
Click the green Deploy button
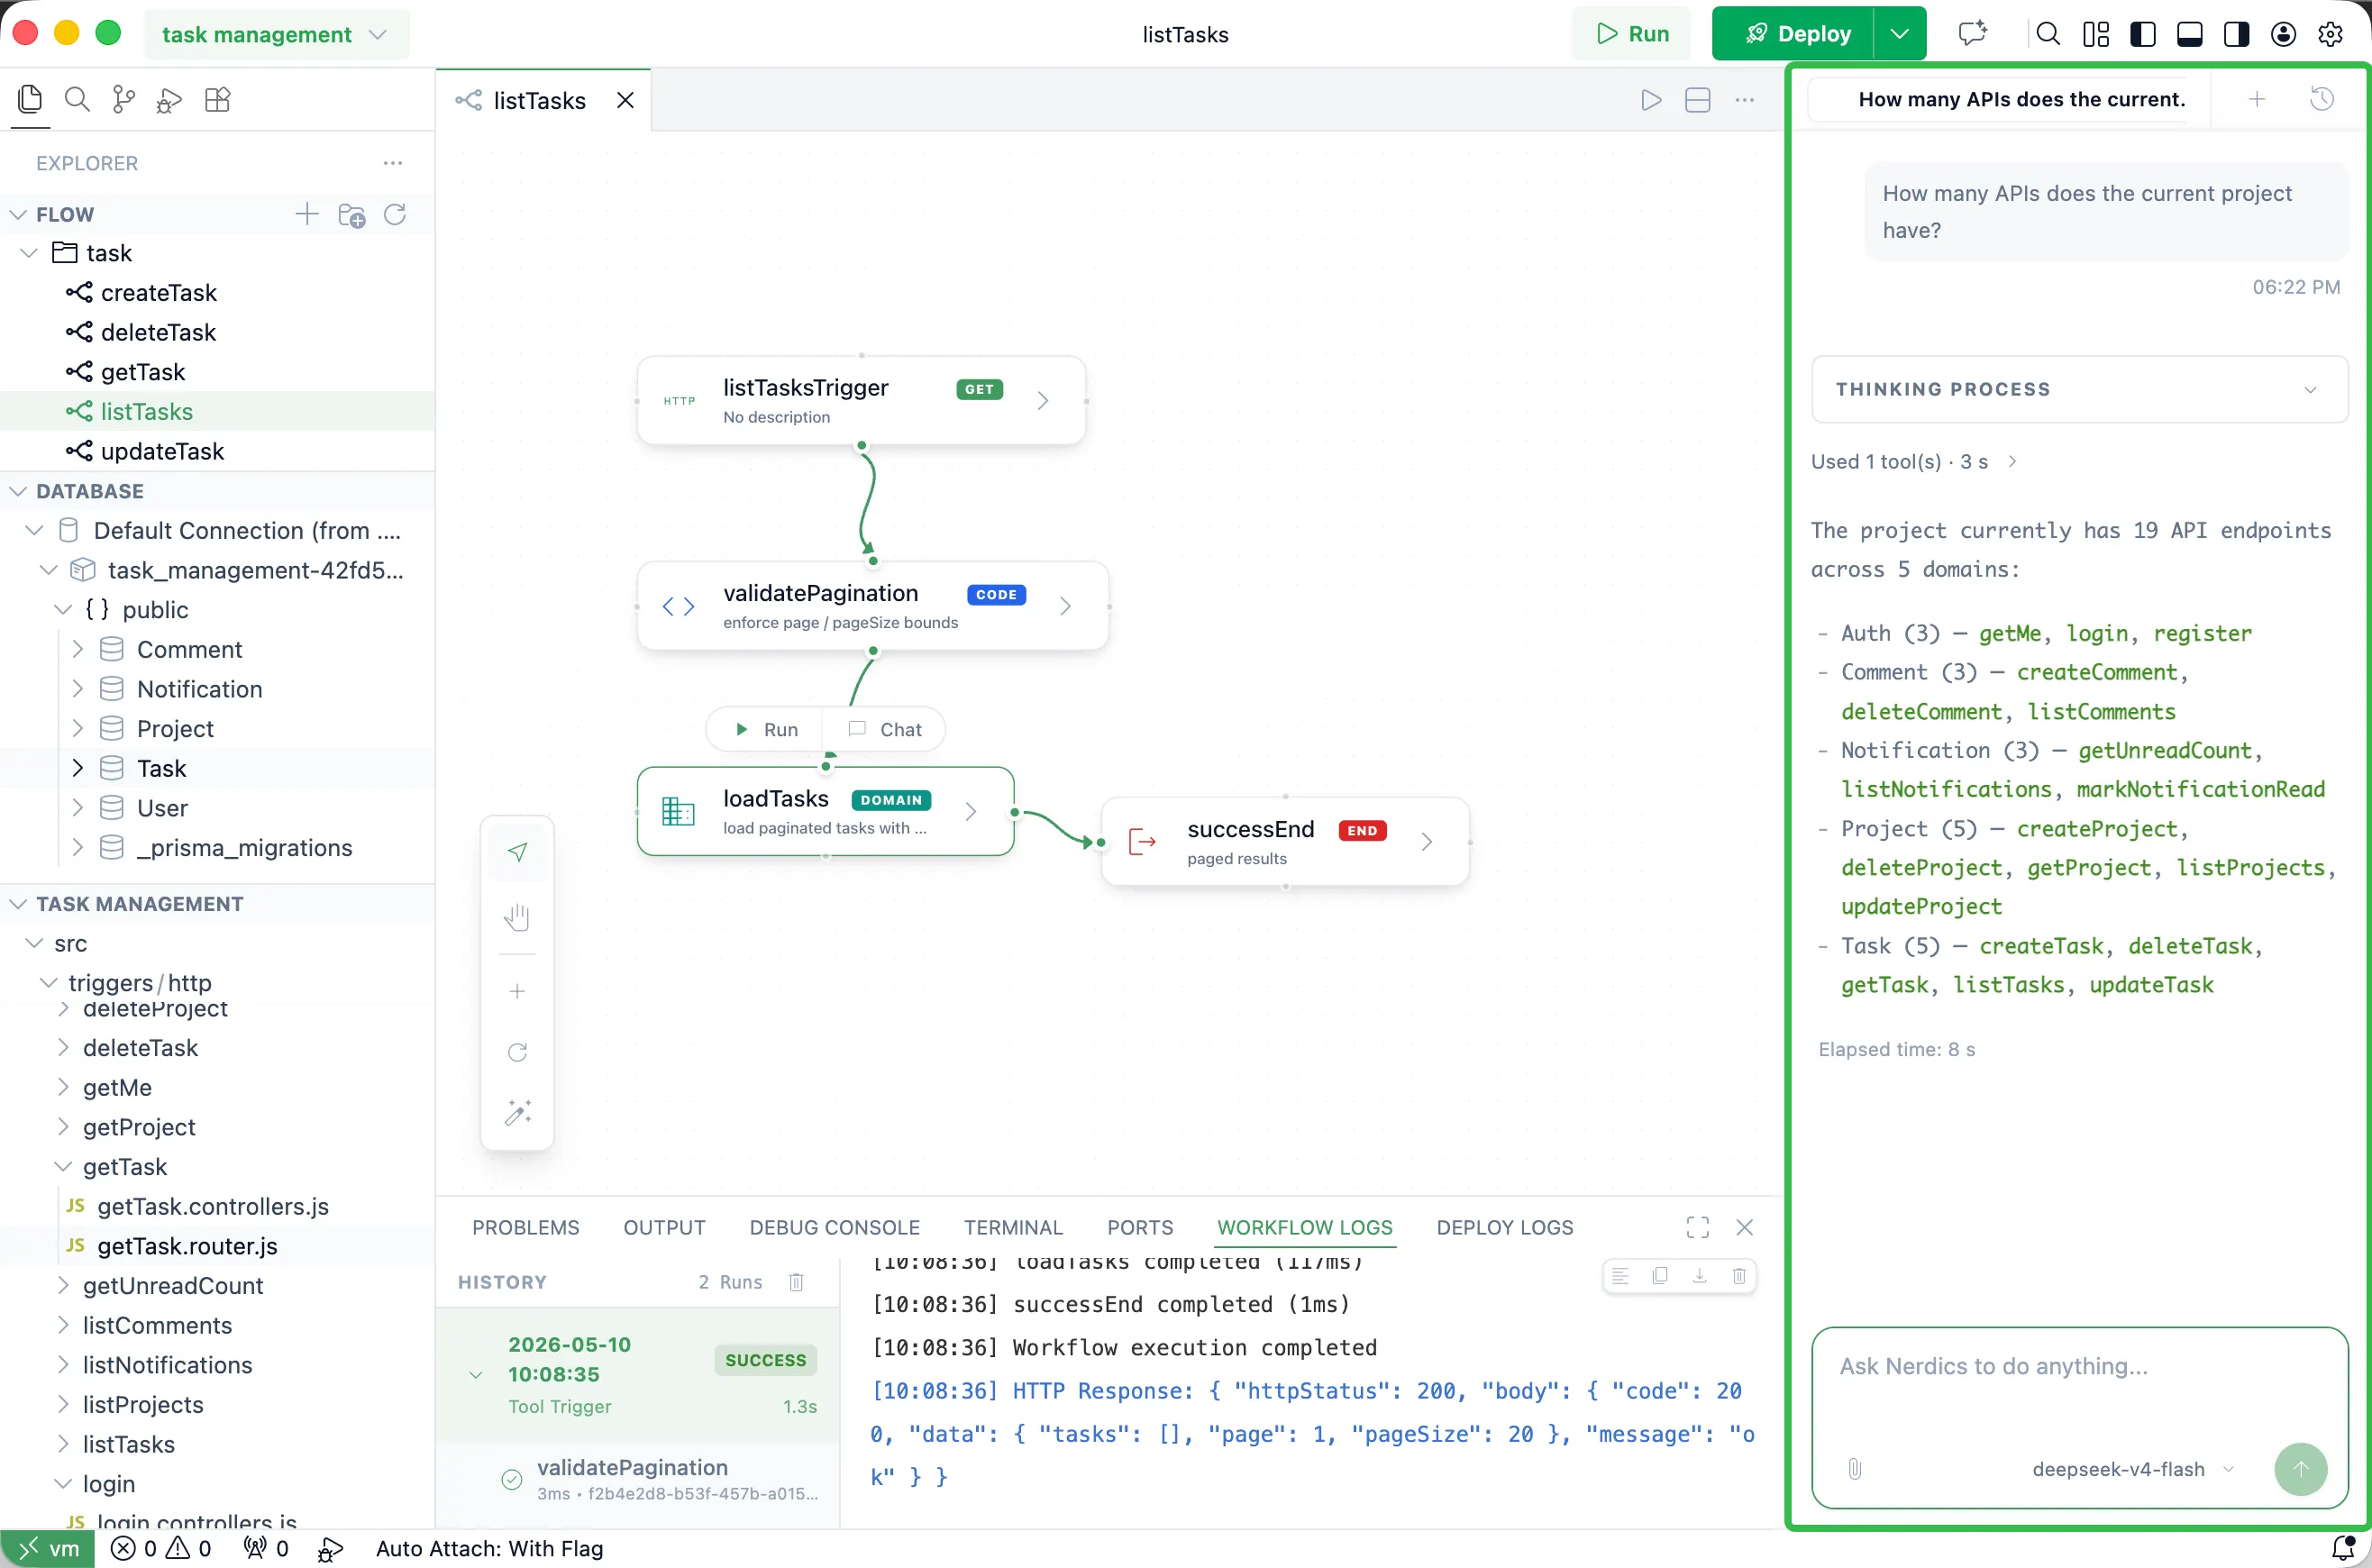tap(1794, 33)
